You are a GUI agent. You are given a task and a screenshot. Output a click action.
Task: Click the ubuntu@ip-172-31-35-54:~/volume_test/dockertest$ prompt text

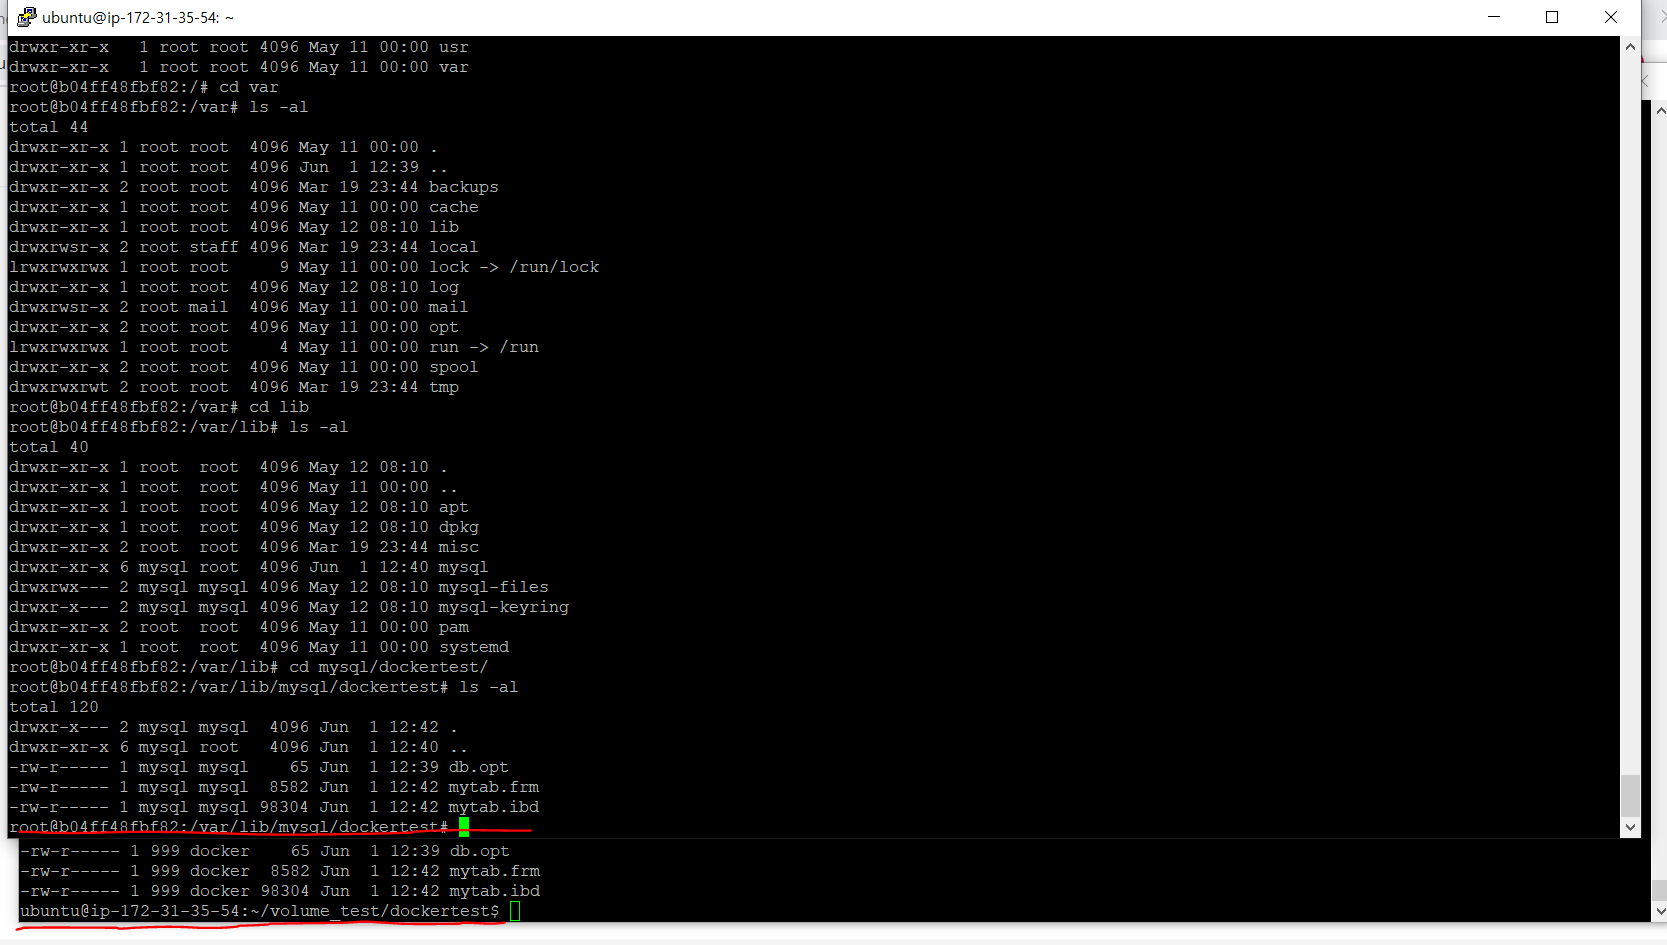point(259,911)
